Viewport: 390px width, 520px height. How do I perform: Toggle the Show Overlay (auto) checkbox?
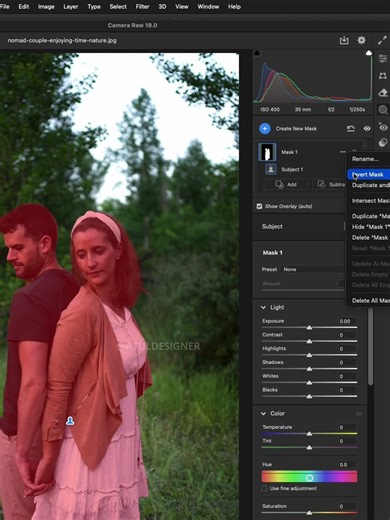click(259, 206)
